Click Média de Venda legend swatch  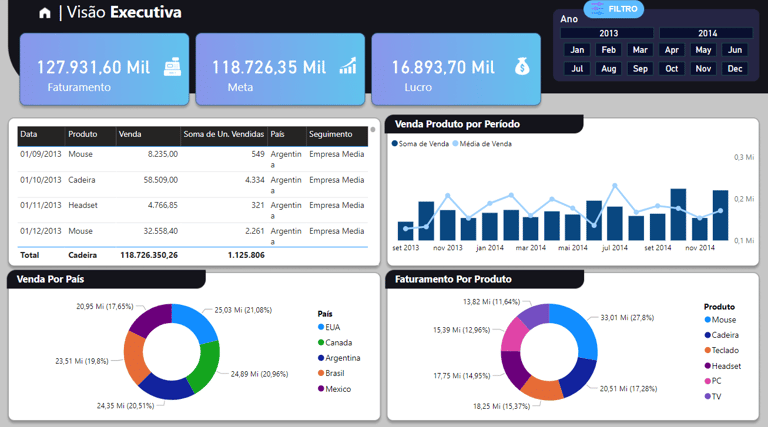tap(456, 144)
